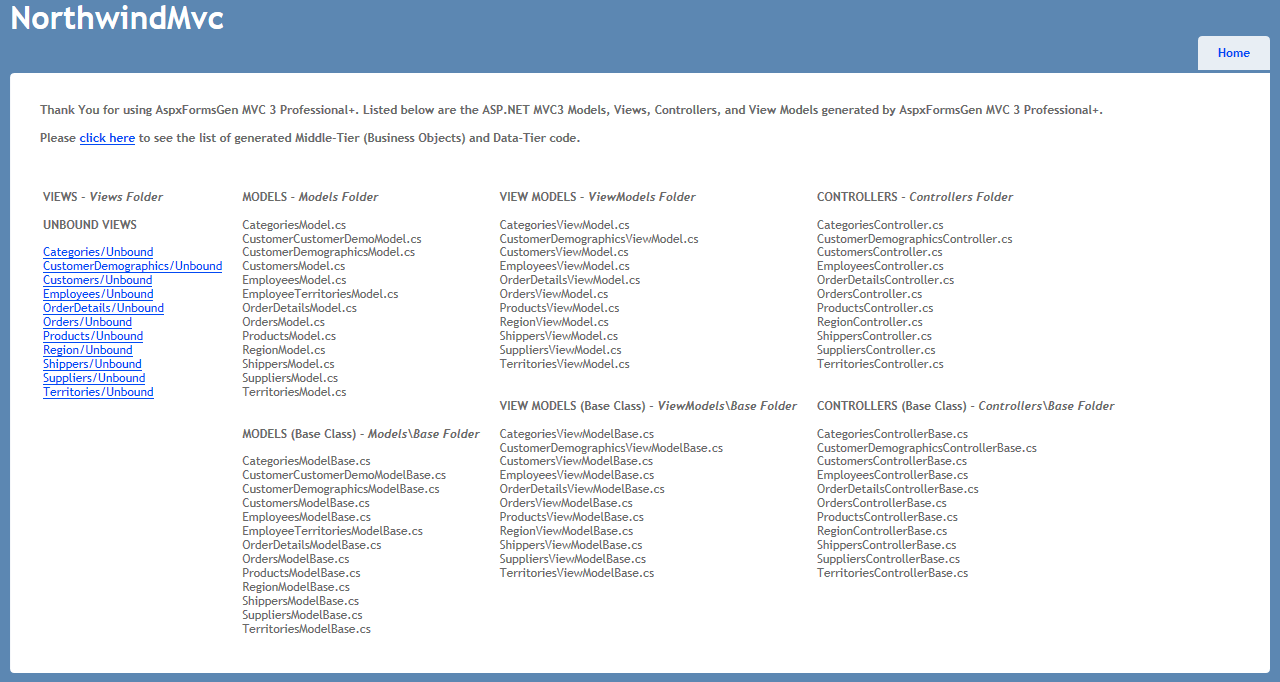Screen dimensions: 1280x682
Task: Click CategoriesViewModelBase.cs entry
Action: click(x=577, y=434)
